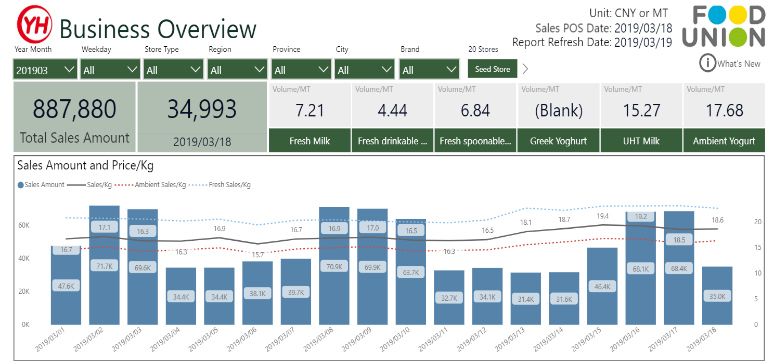The image size is (774, 364).
Task: Click the 15.27 Volume/MT value
Action: (x=641, y=111)
